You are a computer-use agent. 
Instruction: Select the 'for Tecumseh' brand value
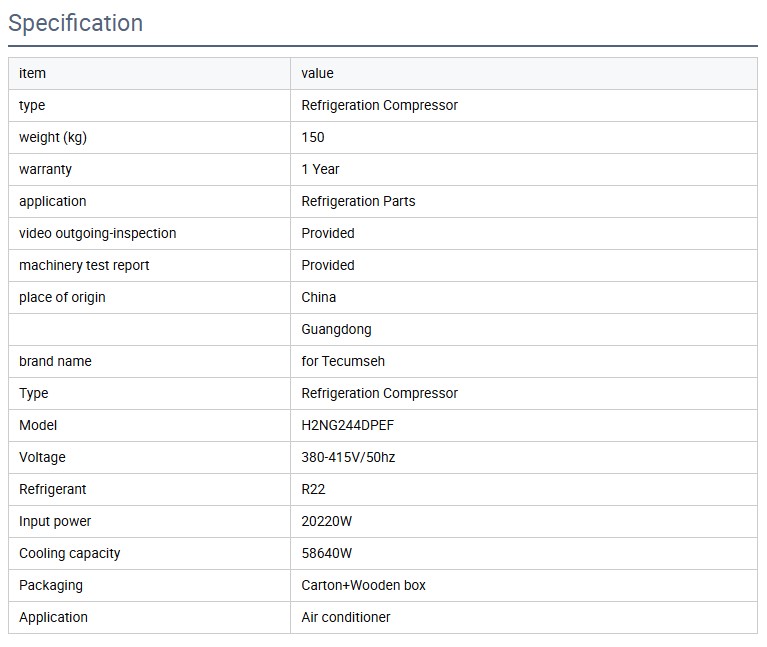click(x=343, y=361)
